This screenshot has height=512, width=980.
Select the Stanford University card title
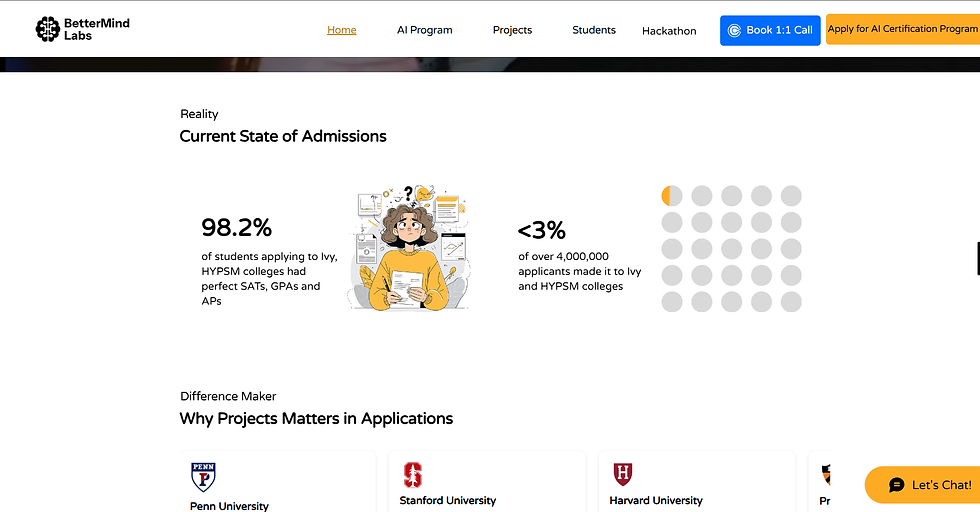coord(448,500)
